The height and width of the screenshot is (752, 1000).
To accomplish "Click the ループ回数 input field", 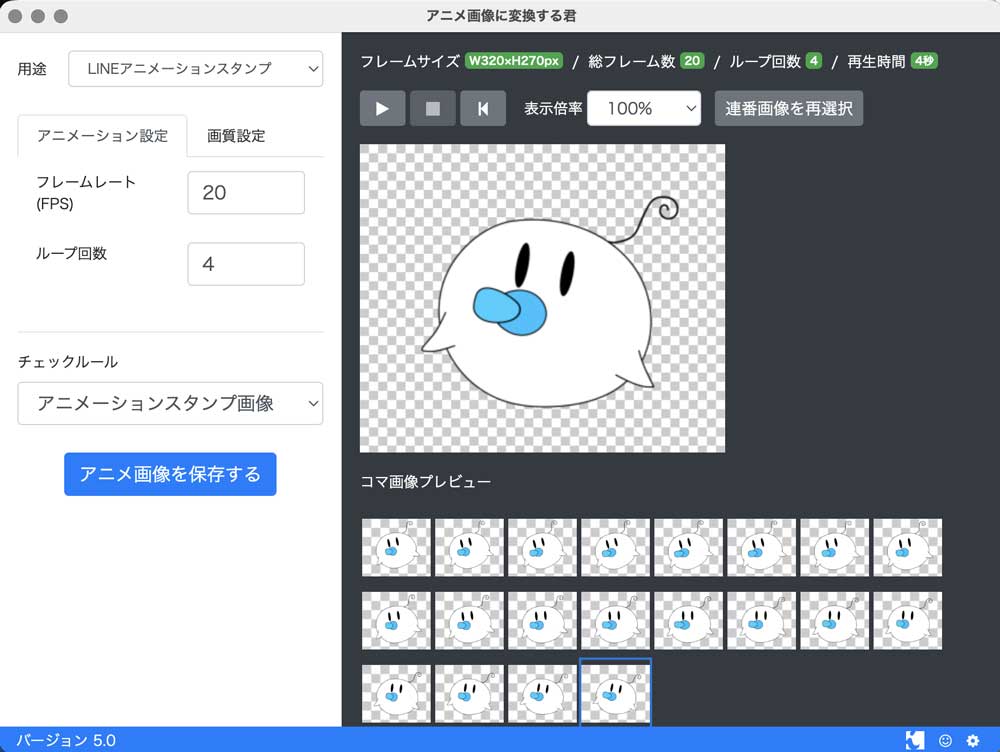I will click(x=245, y=263).
